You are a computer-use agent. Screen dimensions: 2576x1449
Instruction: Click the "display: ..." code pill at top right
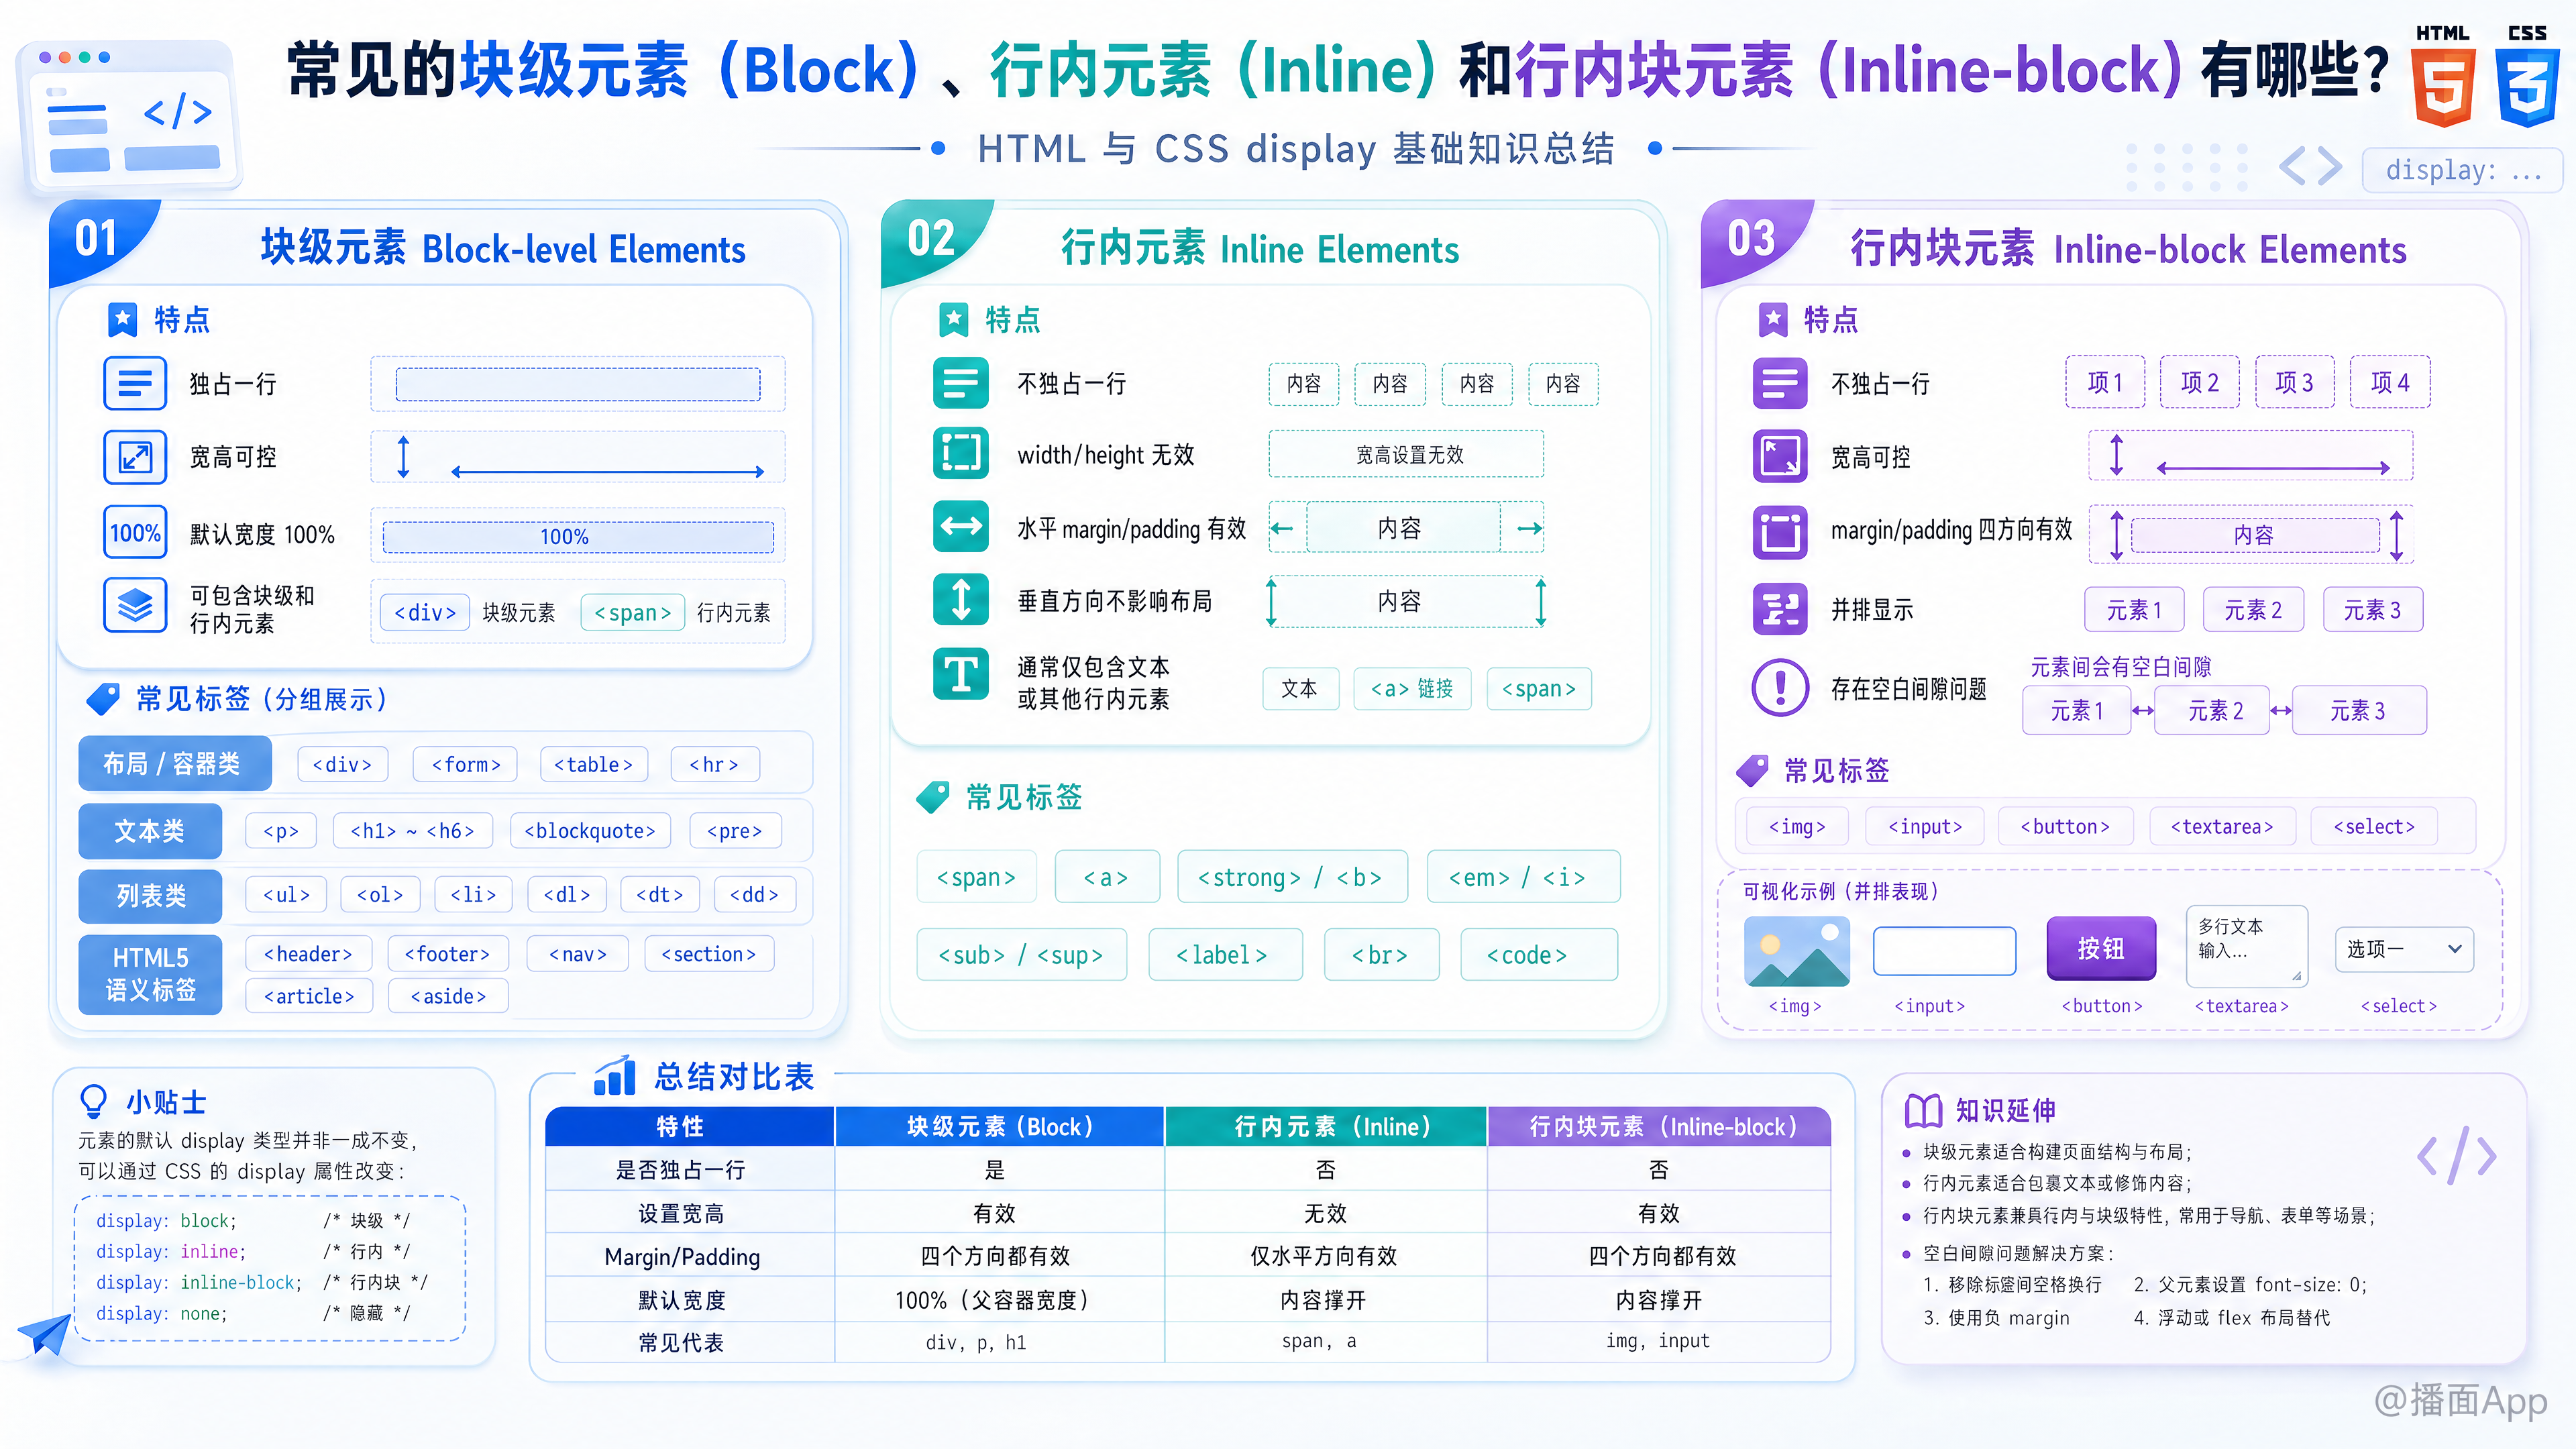pos(2462,170)
